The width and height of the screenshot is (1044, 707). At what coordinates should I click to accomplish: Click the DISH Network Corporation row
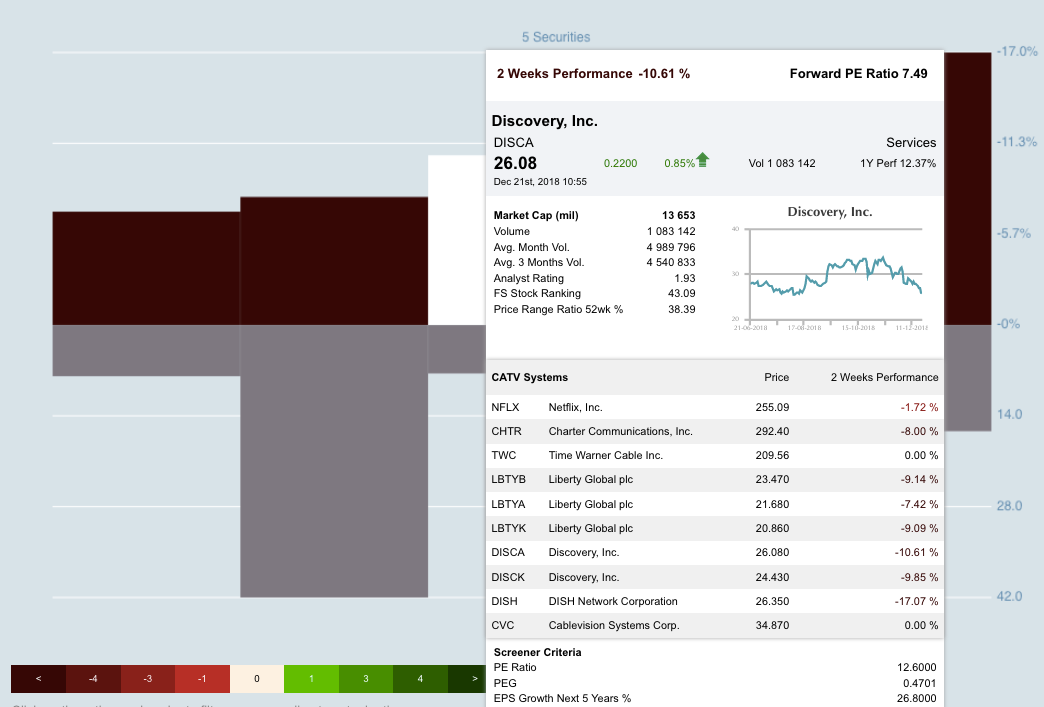714,601
